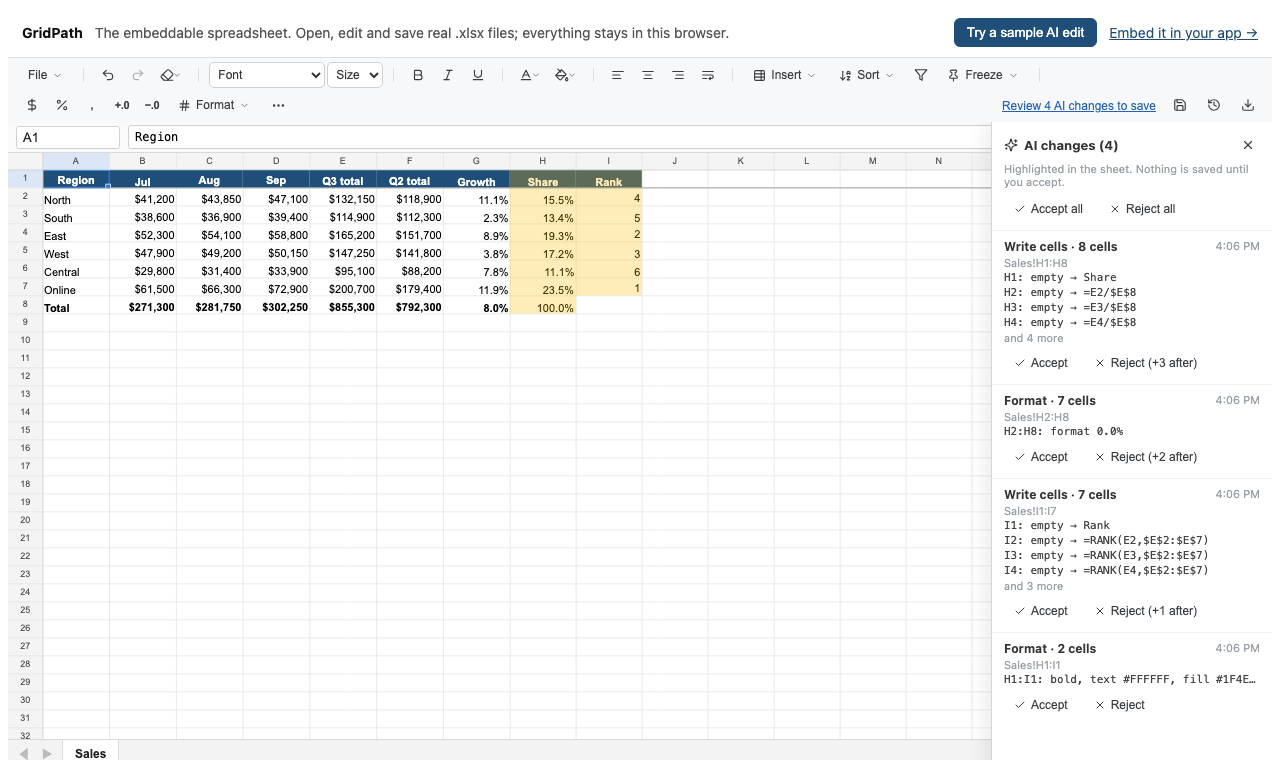Select cell showing 100.0%

543,307
